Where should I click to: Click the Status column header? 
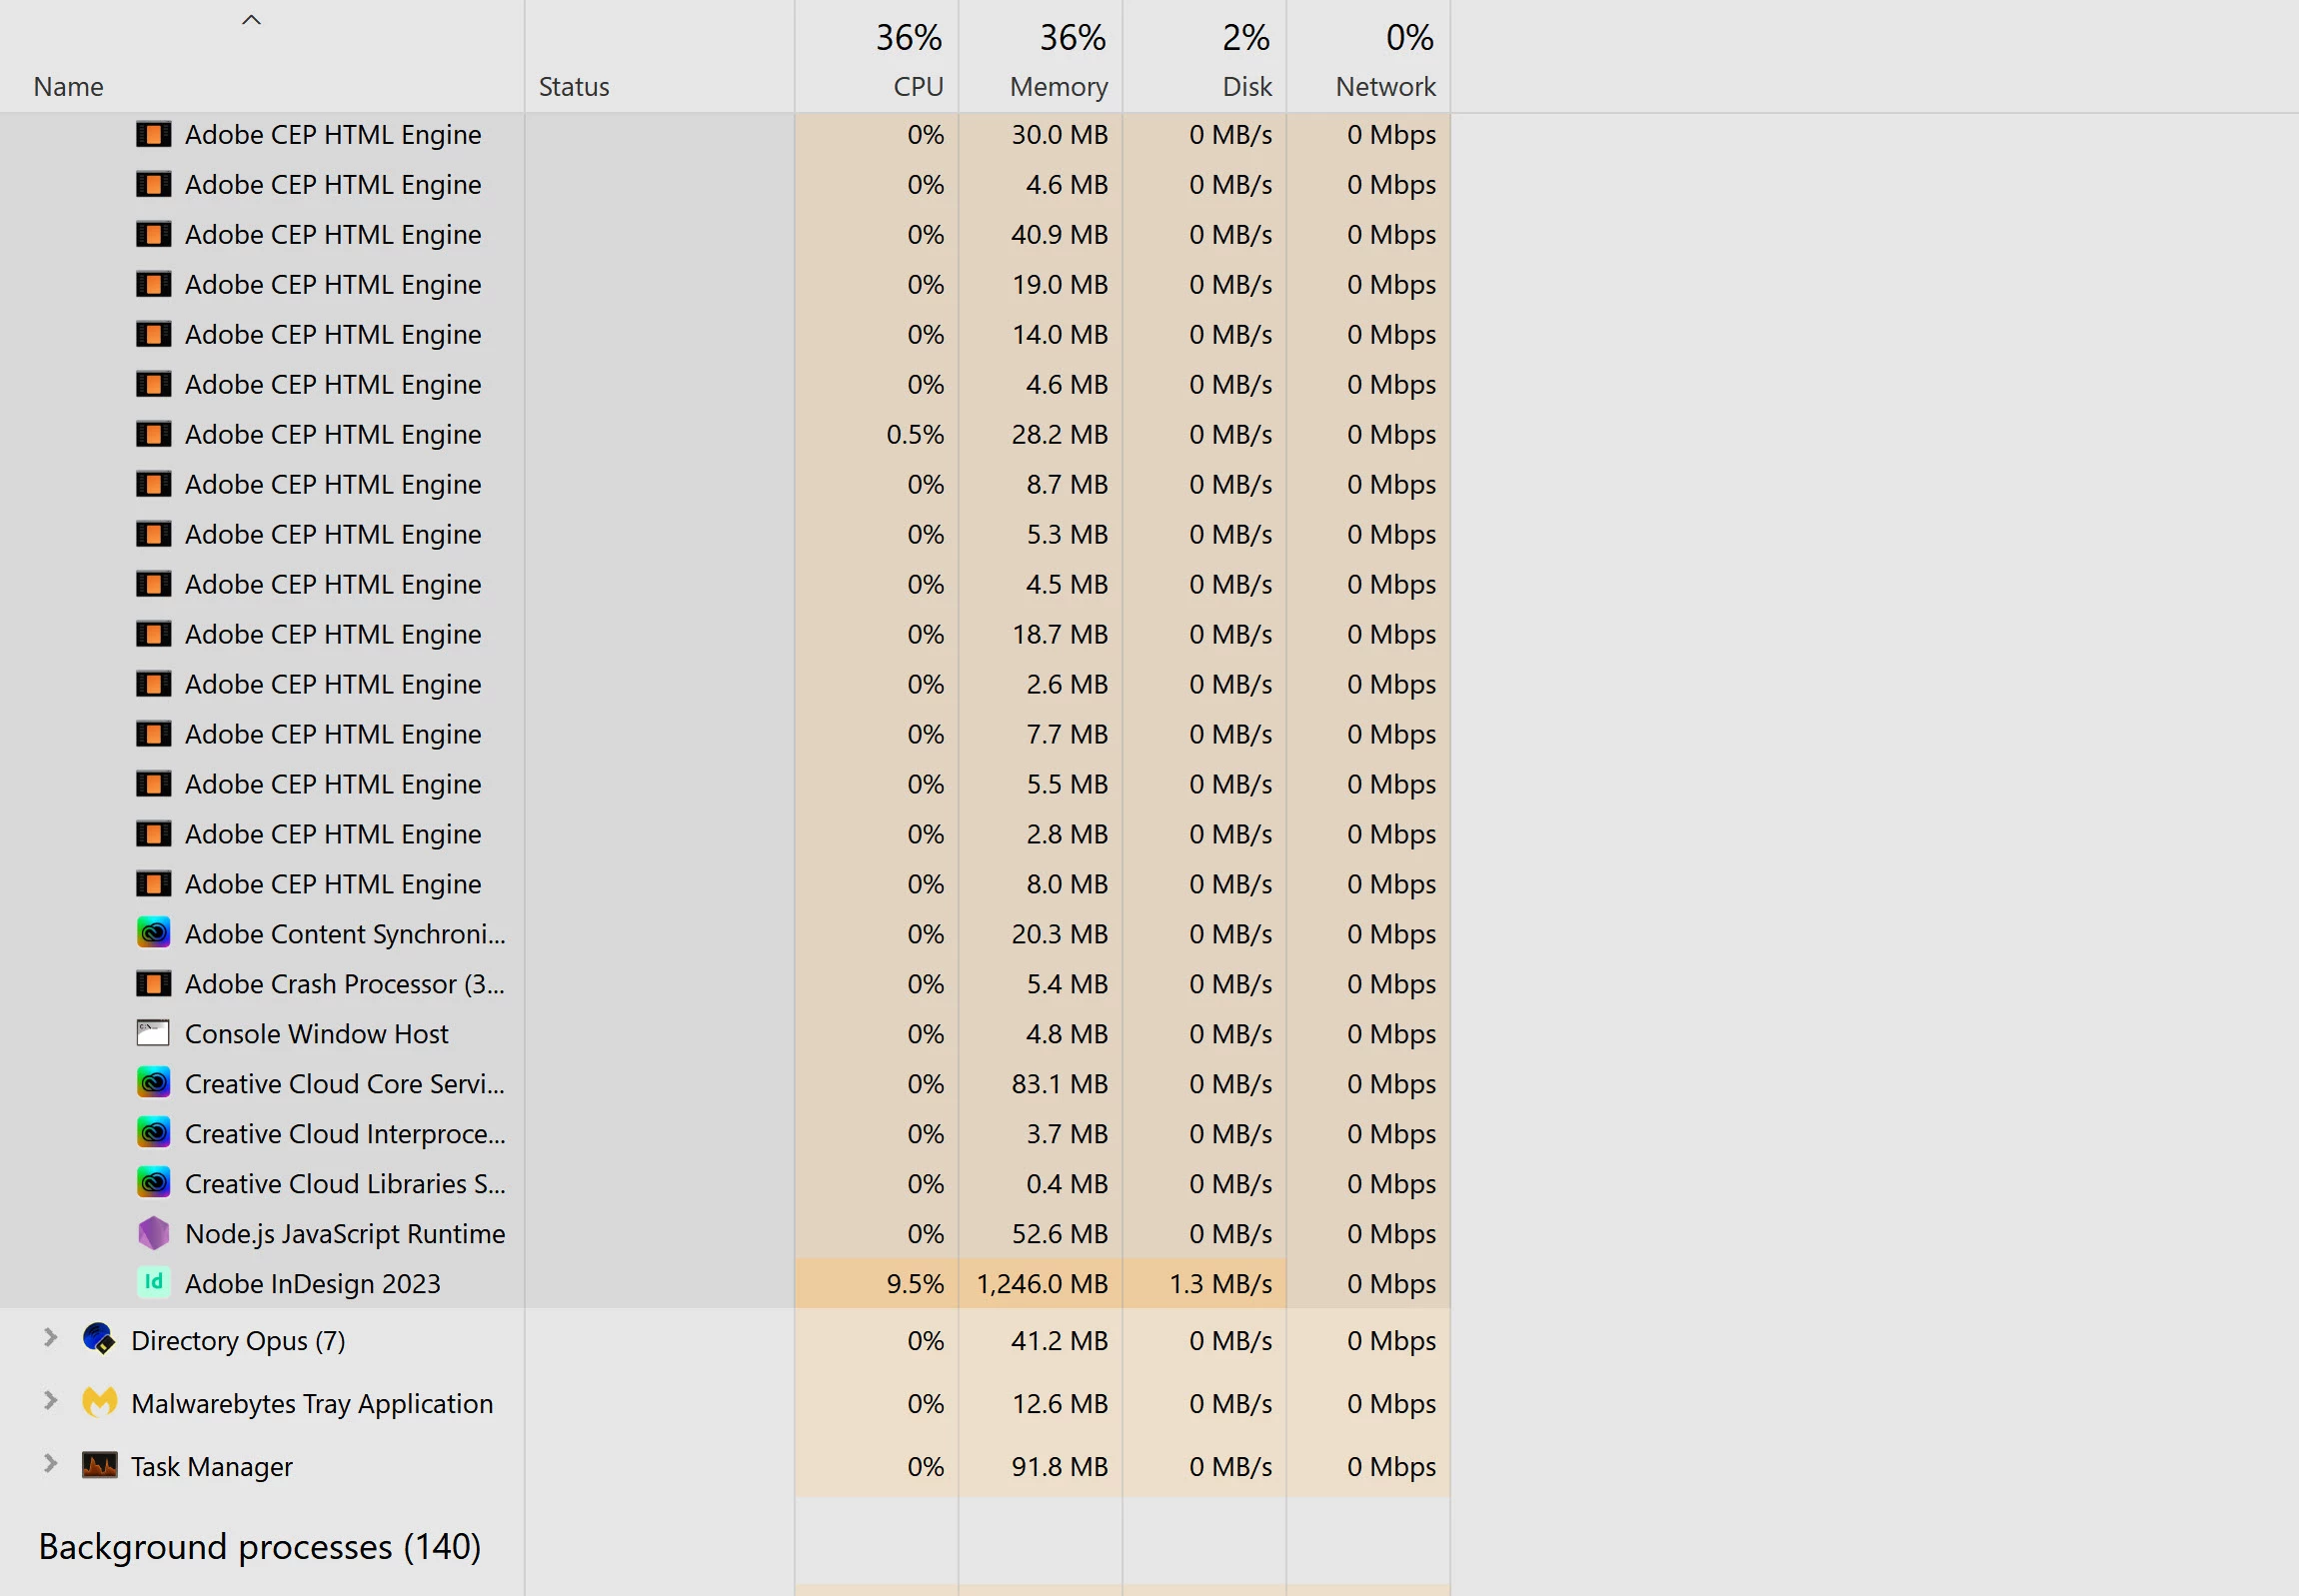click(574, 87)
